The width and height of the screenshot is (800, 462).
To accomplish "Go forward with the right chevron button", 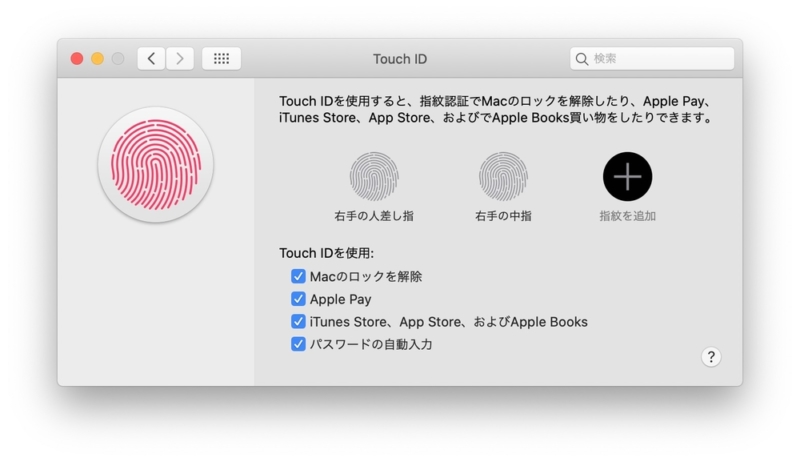I will click(x=180, y=59).
